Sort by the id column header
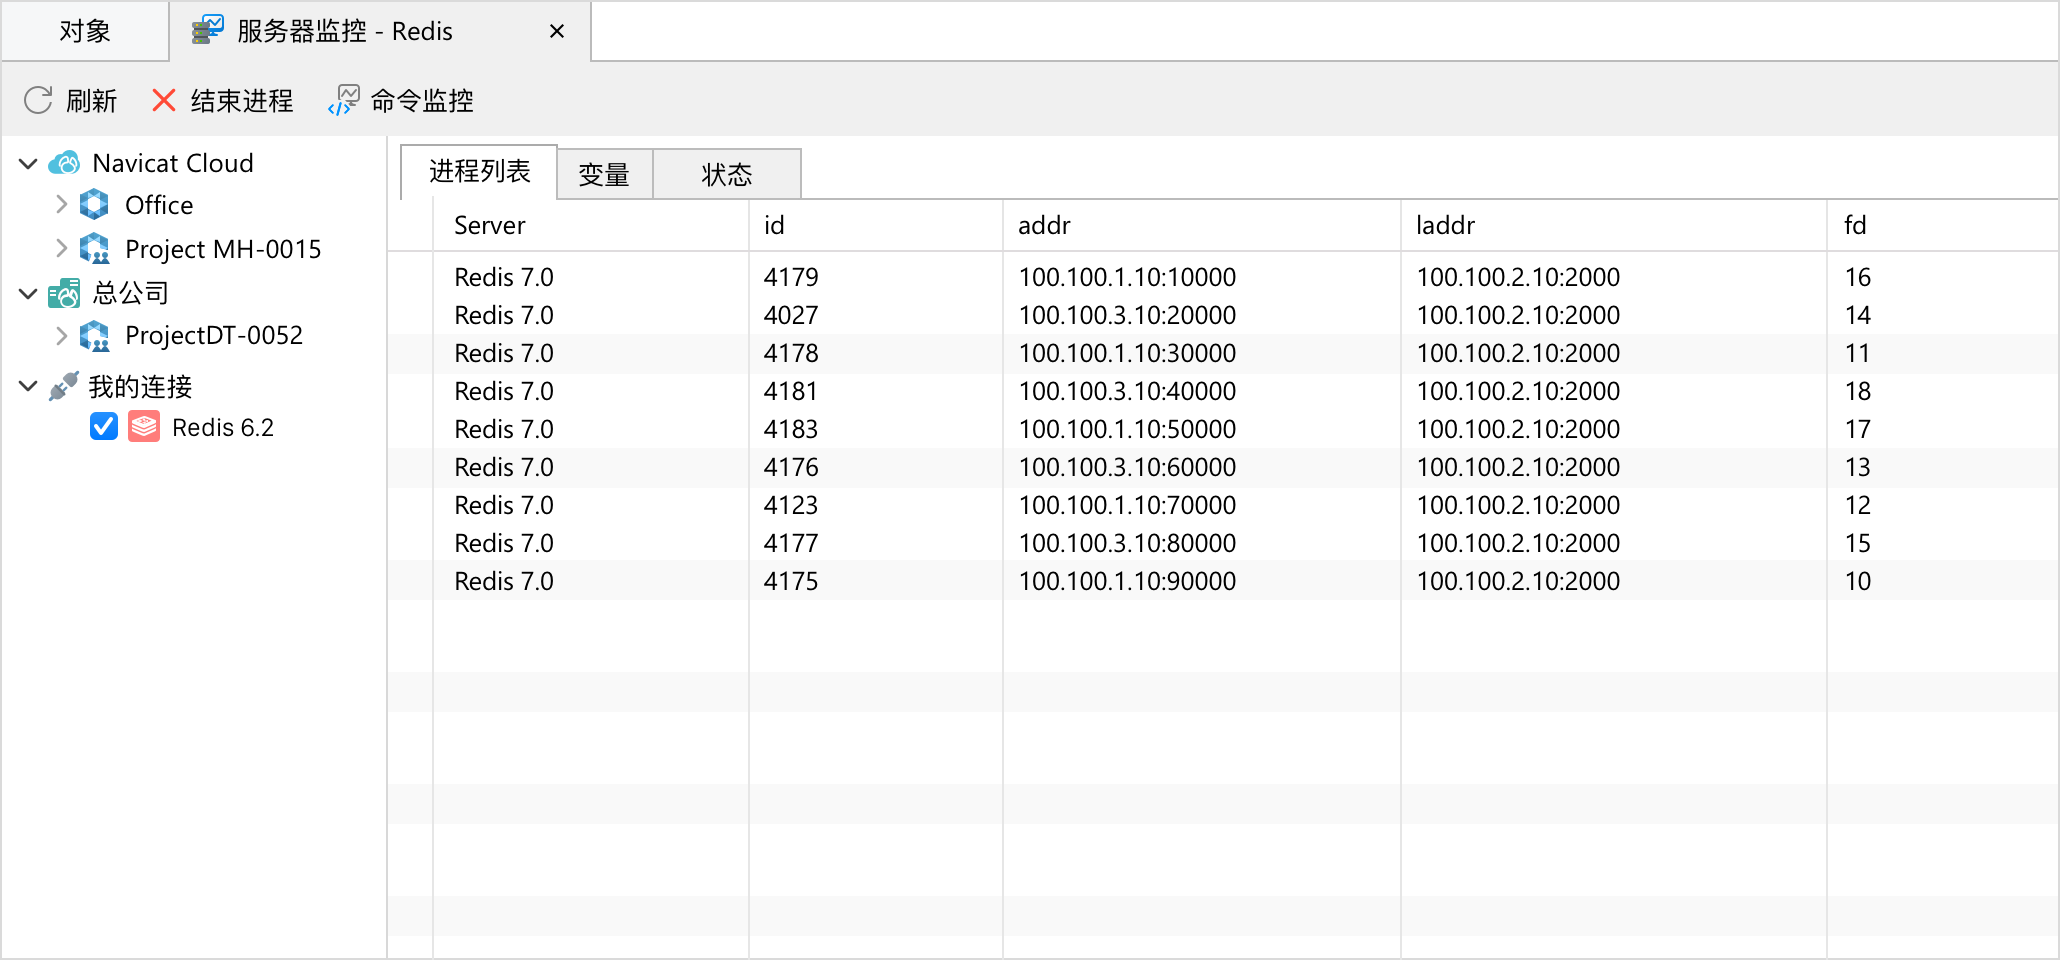 [x=876, y=225]
